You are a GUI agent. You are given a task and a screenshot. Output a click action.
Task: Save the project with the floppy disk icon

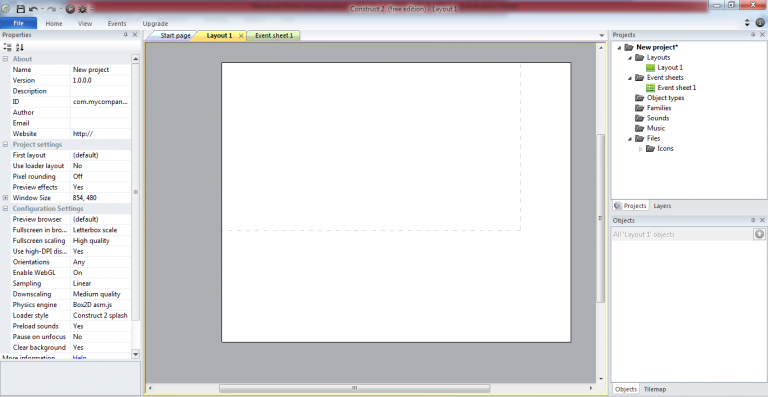[21, 9]
